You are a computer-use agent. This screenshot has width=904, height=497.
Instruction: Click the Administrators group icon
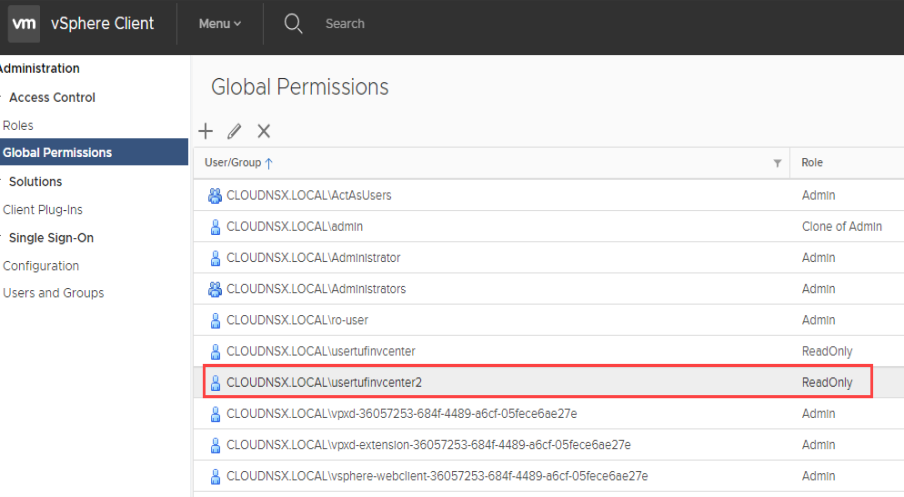[x=214, y=289]
